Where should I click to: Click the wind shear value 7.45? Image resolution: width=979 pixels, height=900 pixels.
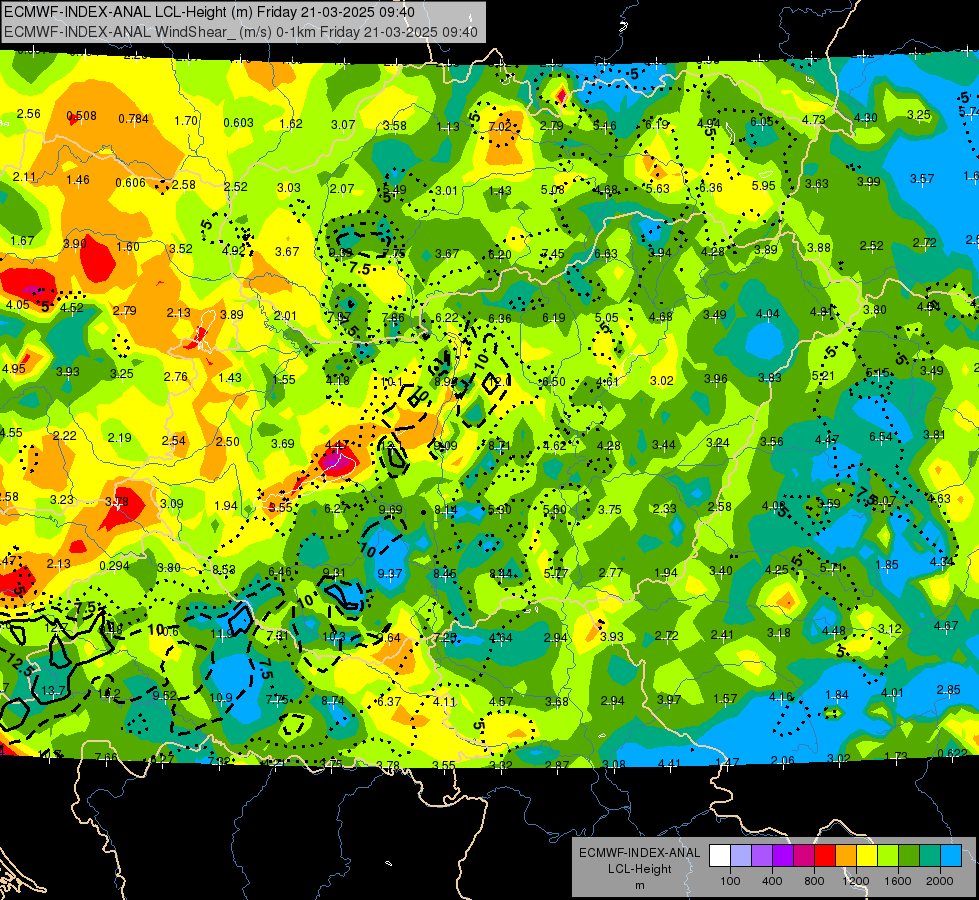[x=553, y=253]
